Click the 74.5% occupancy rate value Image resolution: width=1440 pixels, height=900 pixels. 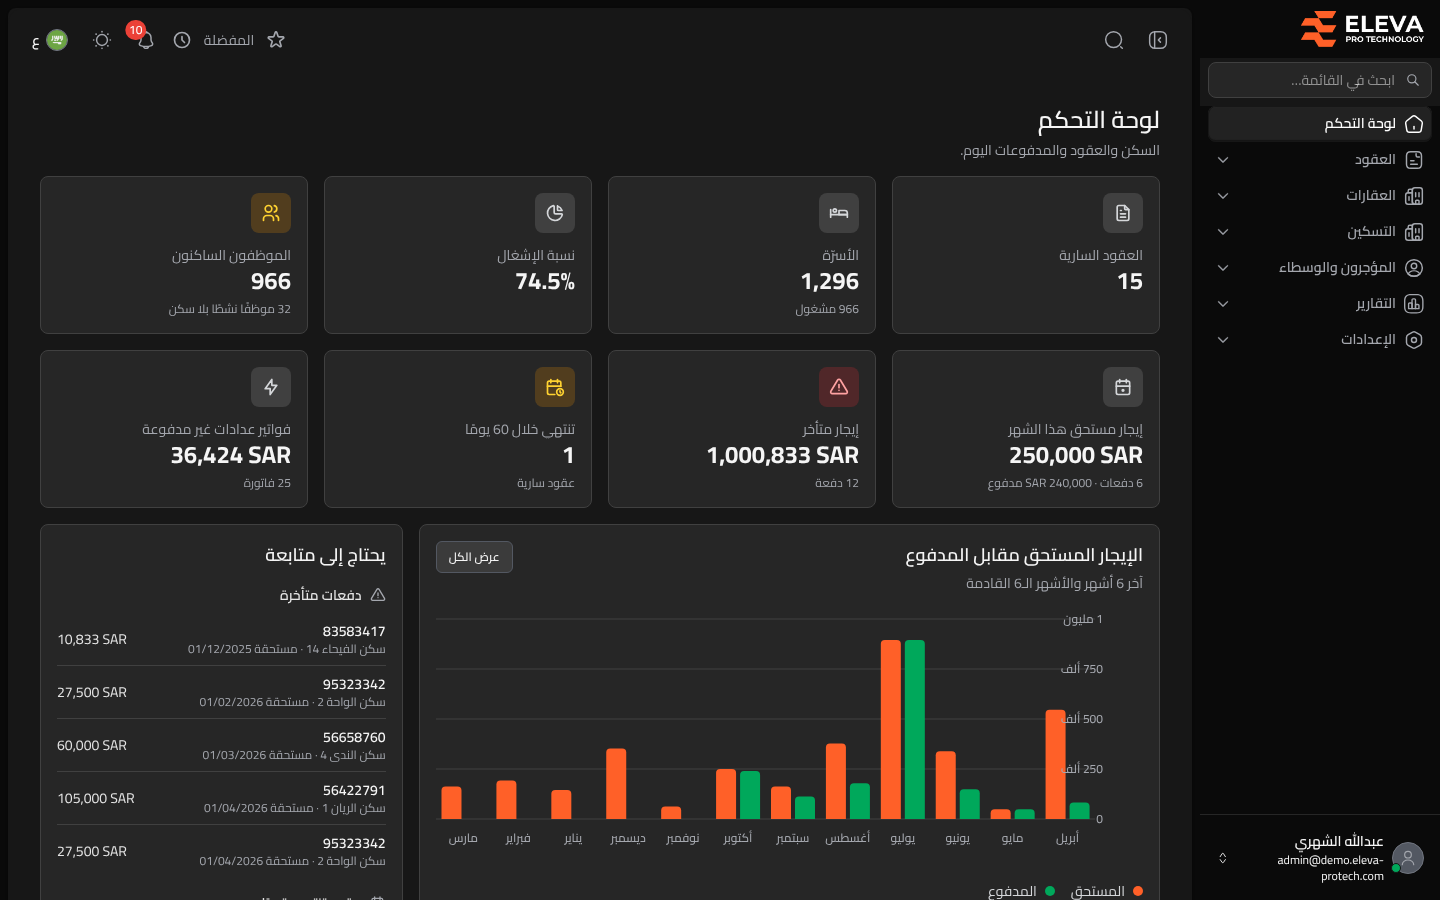coord(545,282)
